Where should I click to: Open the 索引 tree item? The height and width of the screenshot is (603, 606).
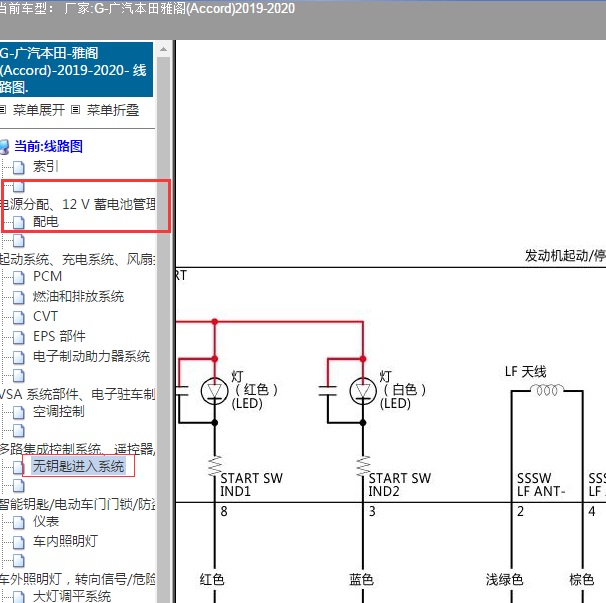[x=46, y=167]
